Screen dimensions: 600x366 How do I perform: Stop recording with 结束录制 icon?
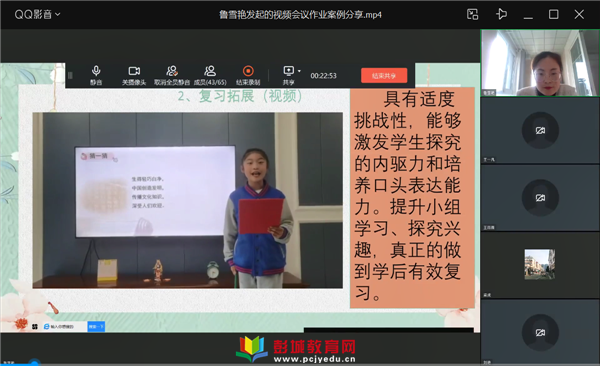click(248, 75)
